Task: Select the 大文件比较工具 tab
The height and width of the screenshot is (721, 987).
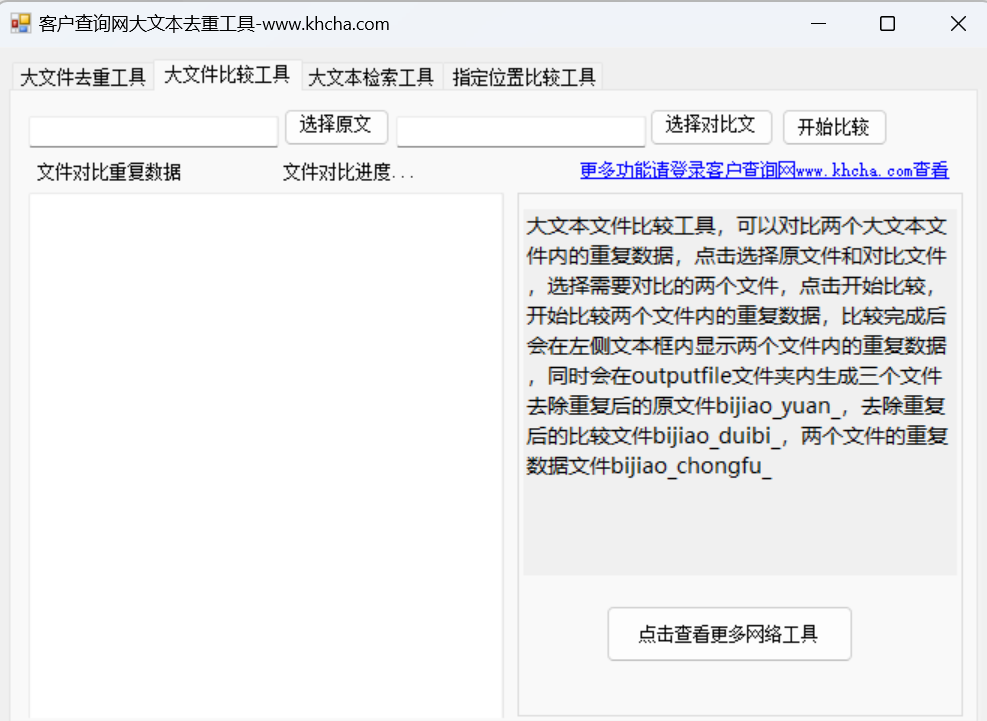Action: [x=227, y=75]
